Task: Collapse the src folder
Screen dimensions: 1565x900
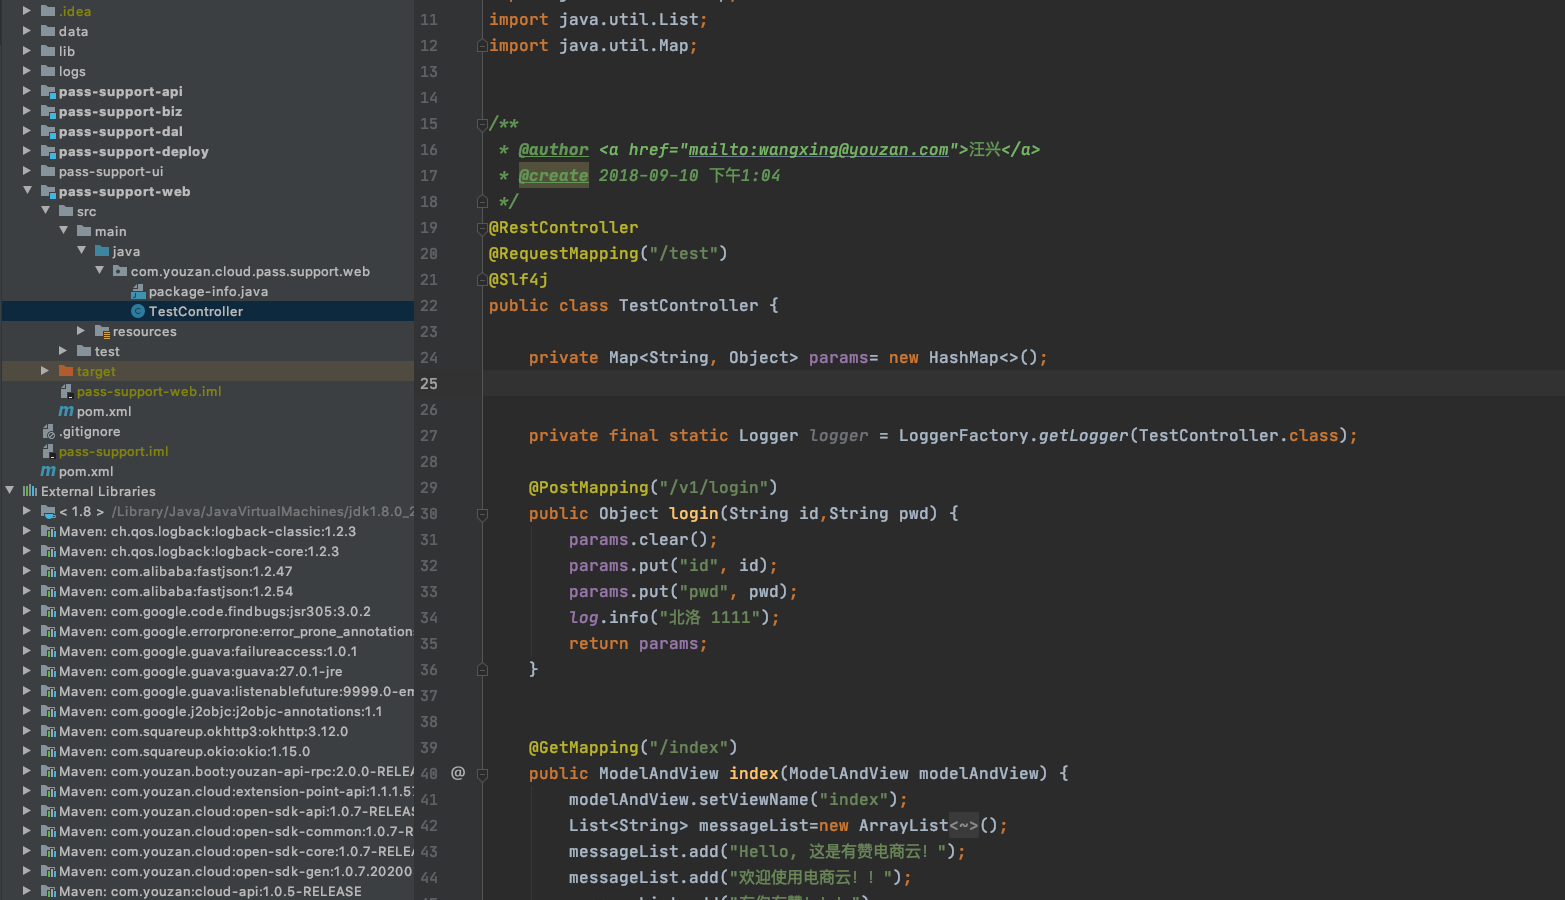Action: pos(46,211)
